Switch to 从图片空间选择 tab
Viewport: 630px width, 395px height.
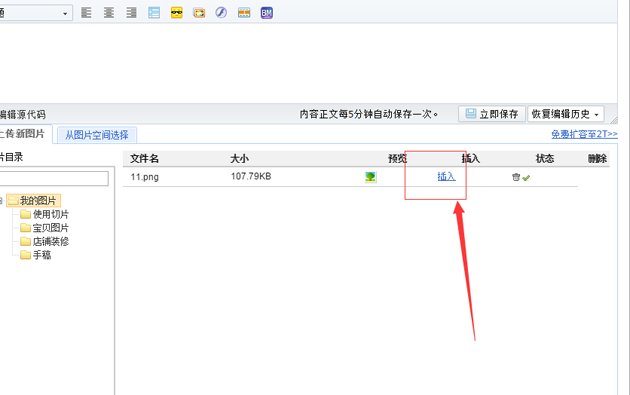coord(97,135)
